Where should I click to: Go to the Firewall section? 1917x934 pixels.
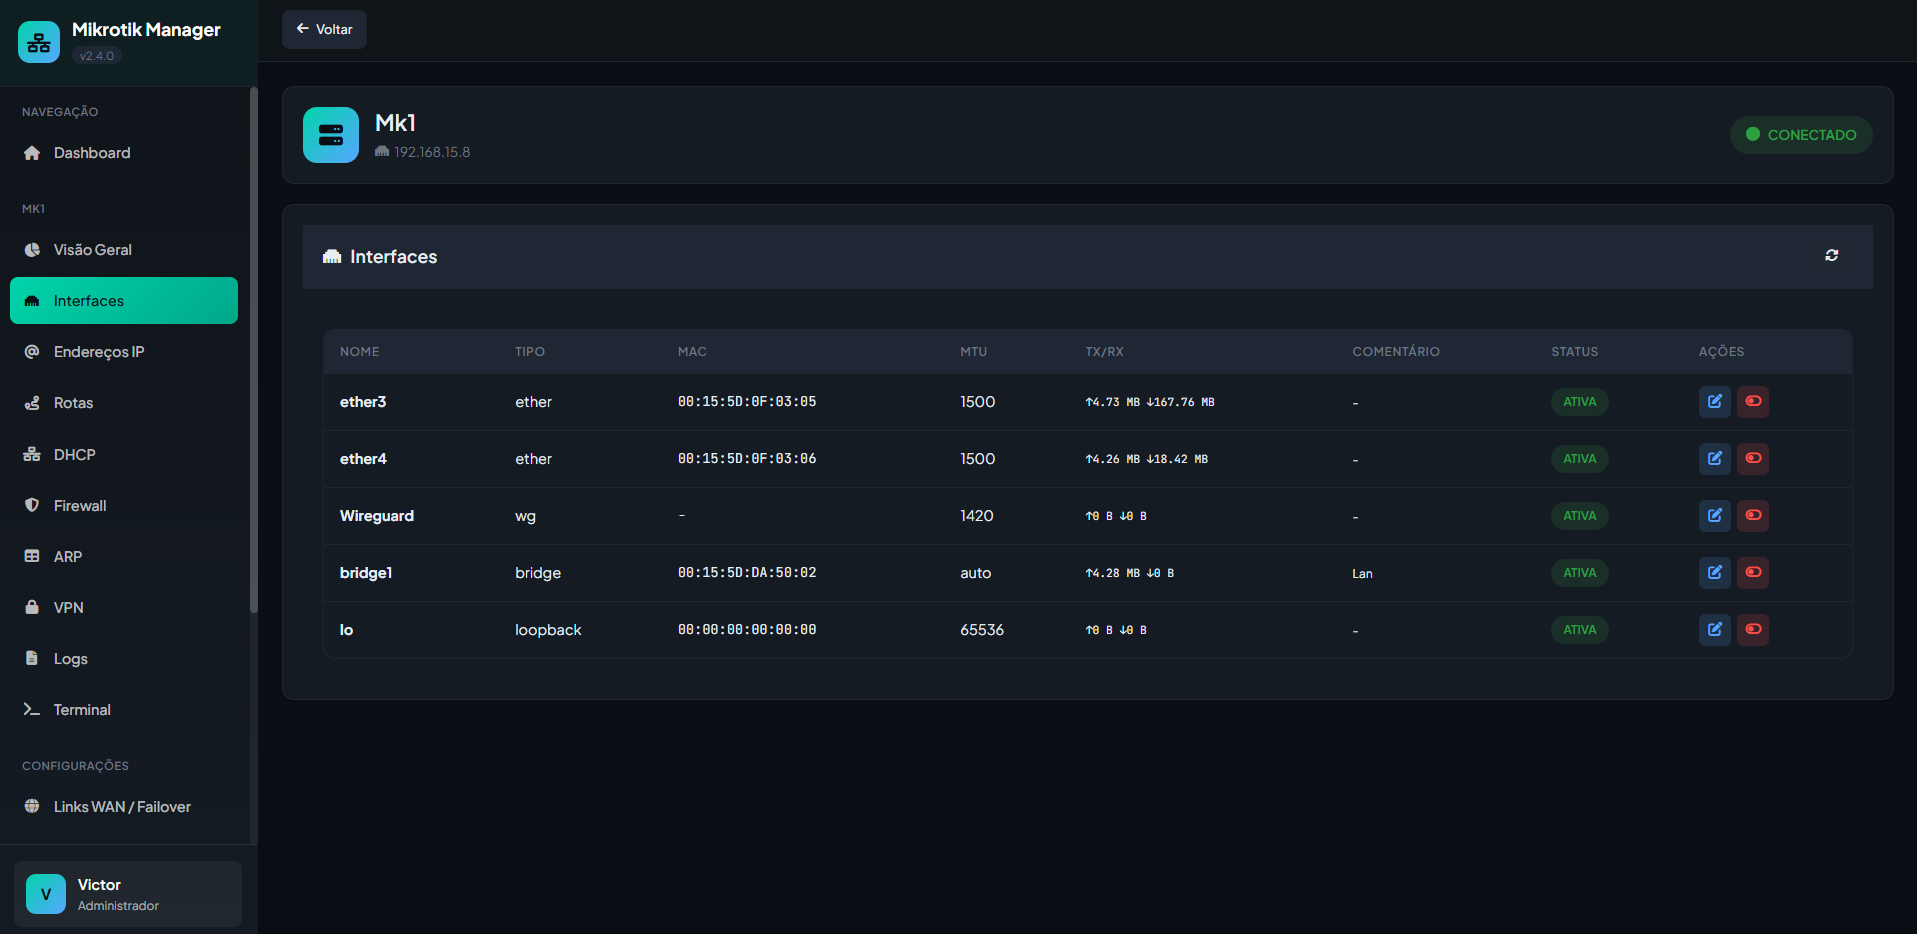[80, 506]
